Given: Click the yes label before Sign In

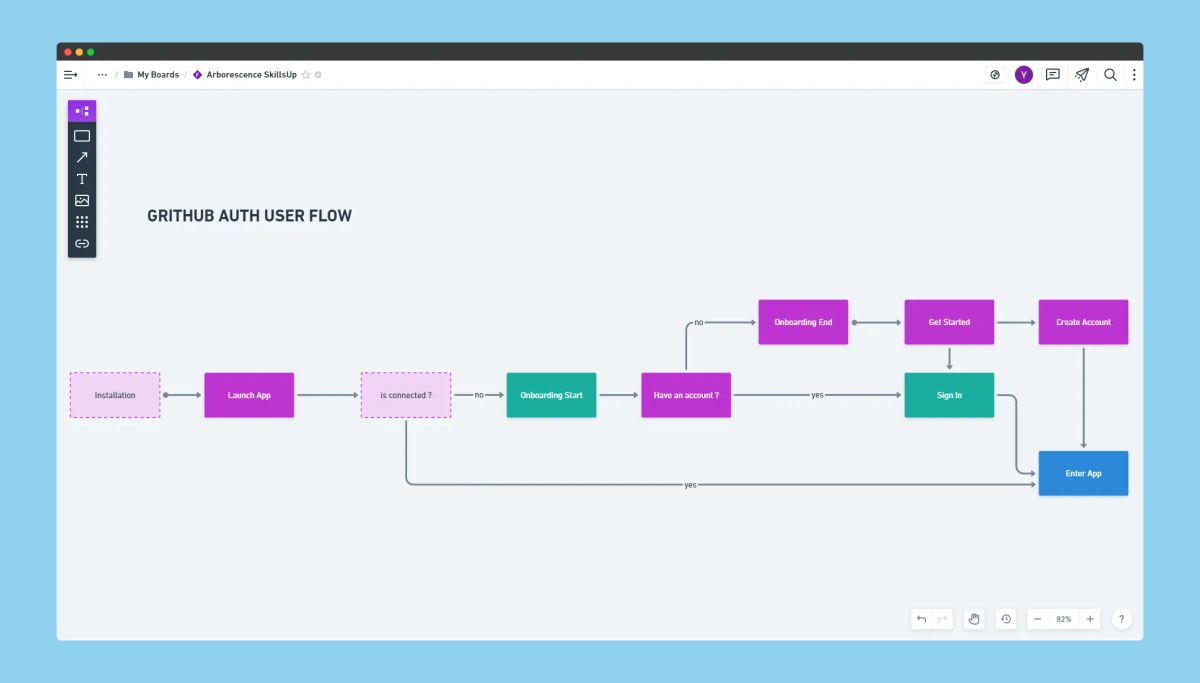Looking at the screenshot, I should pyautogui.click(x=817, y=395).
